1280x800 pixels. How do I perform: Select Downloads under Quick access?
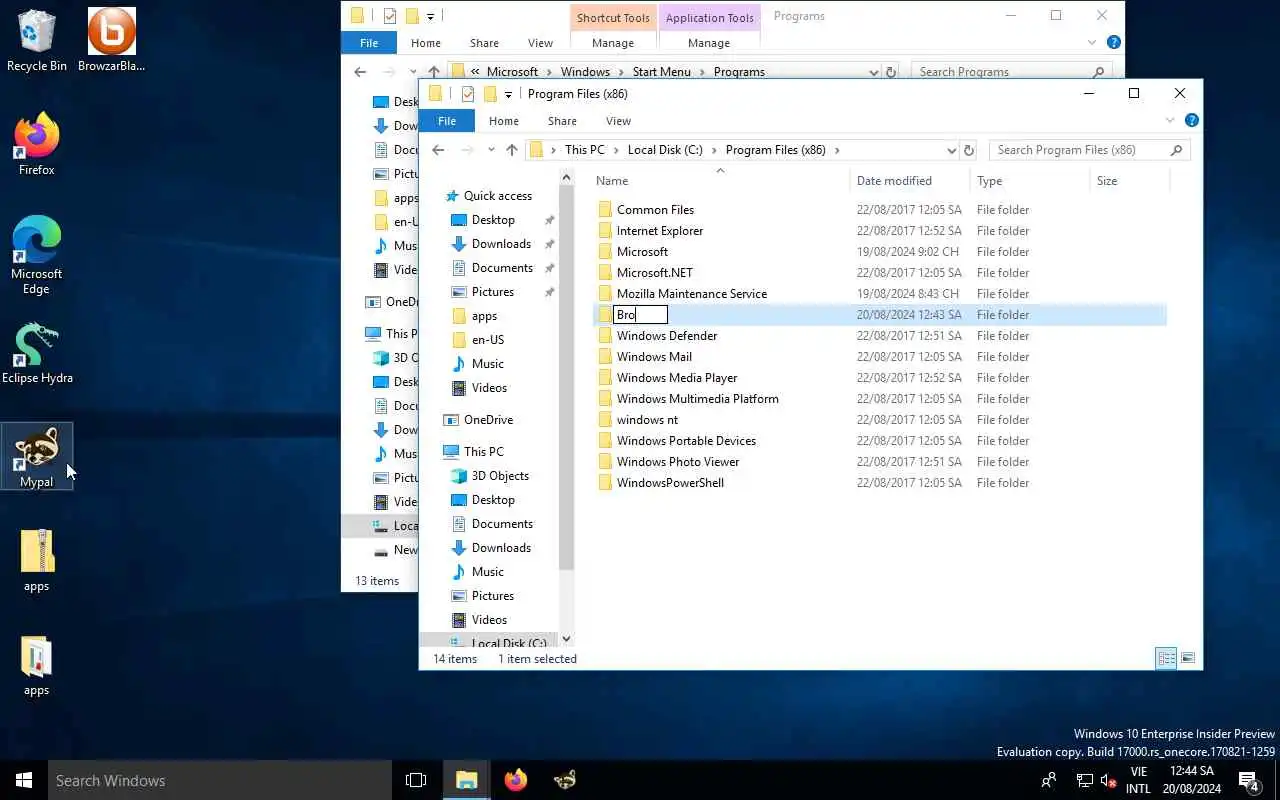click(x=501, y=244)
